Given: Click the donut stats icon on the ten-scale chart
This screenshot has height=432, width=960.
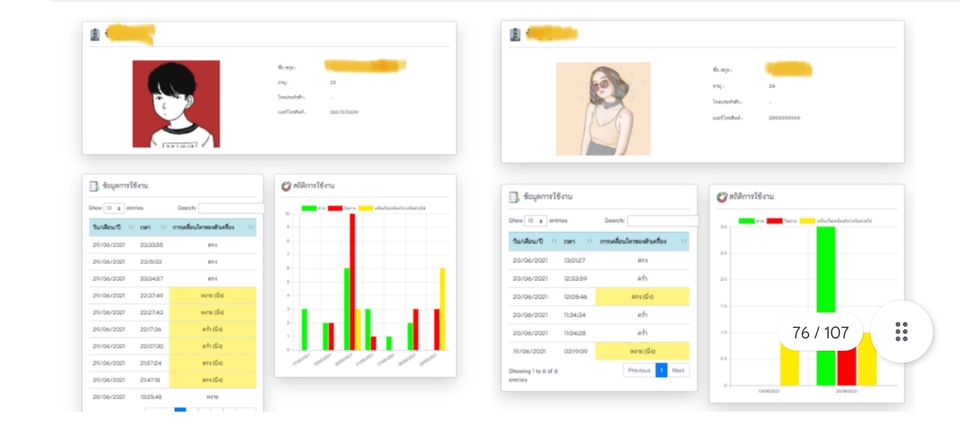Looking at the screenshot, I should point(286,186).
